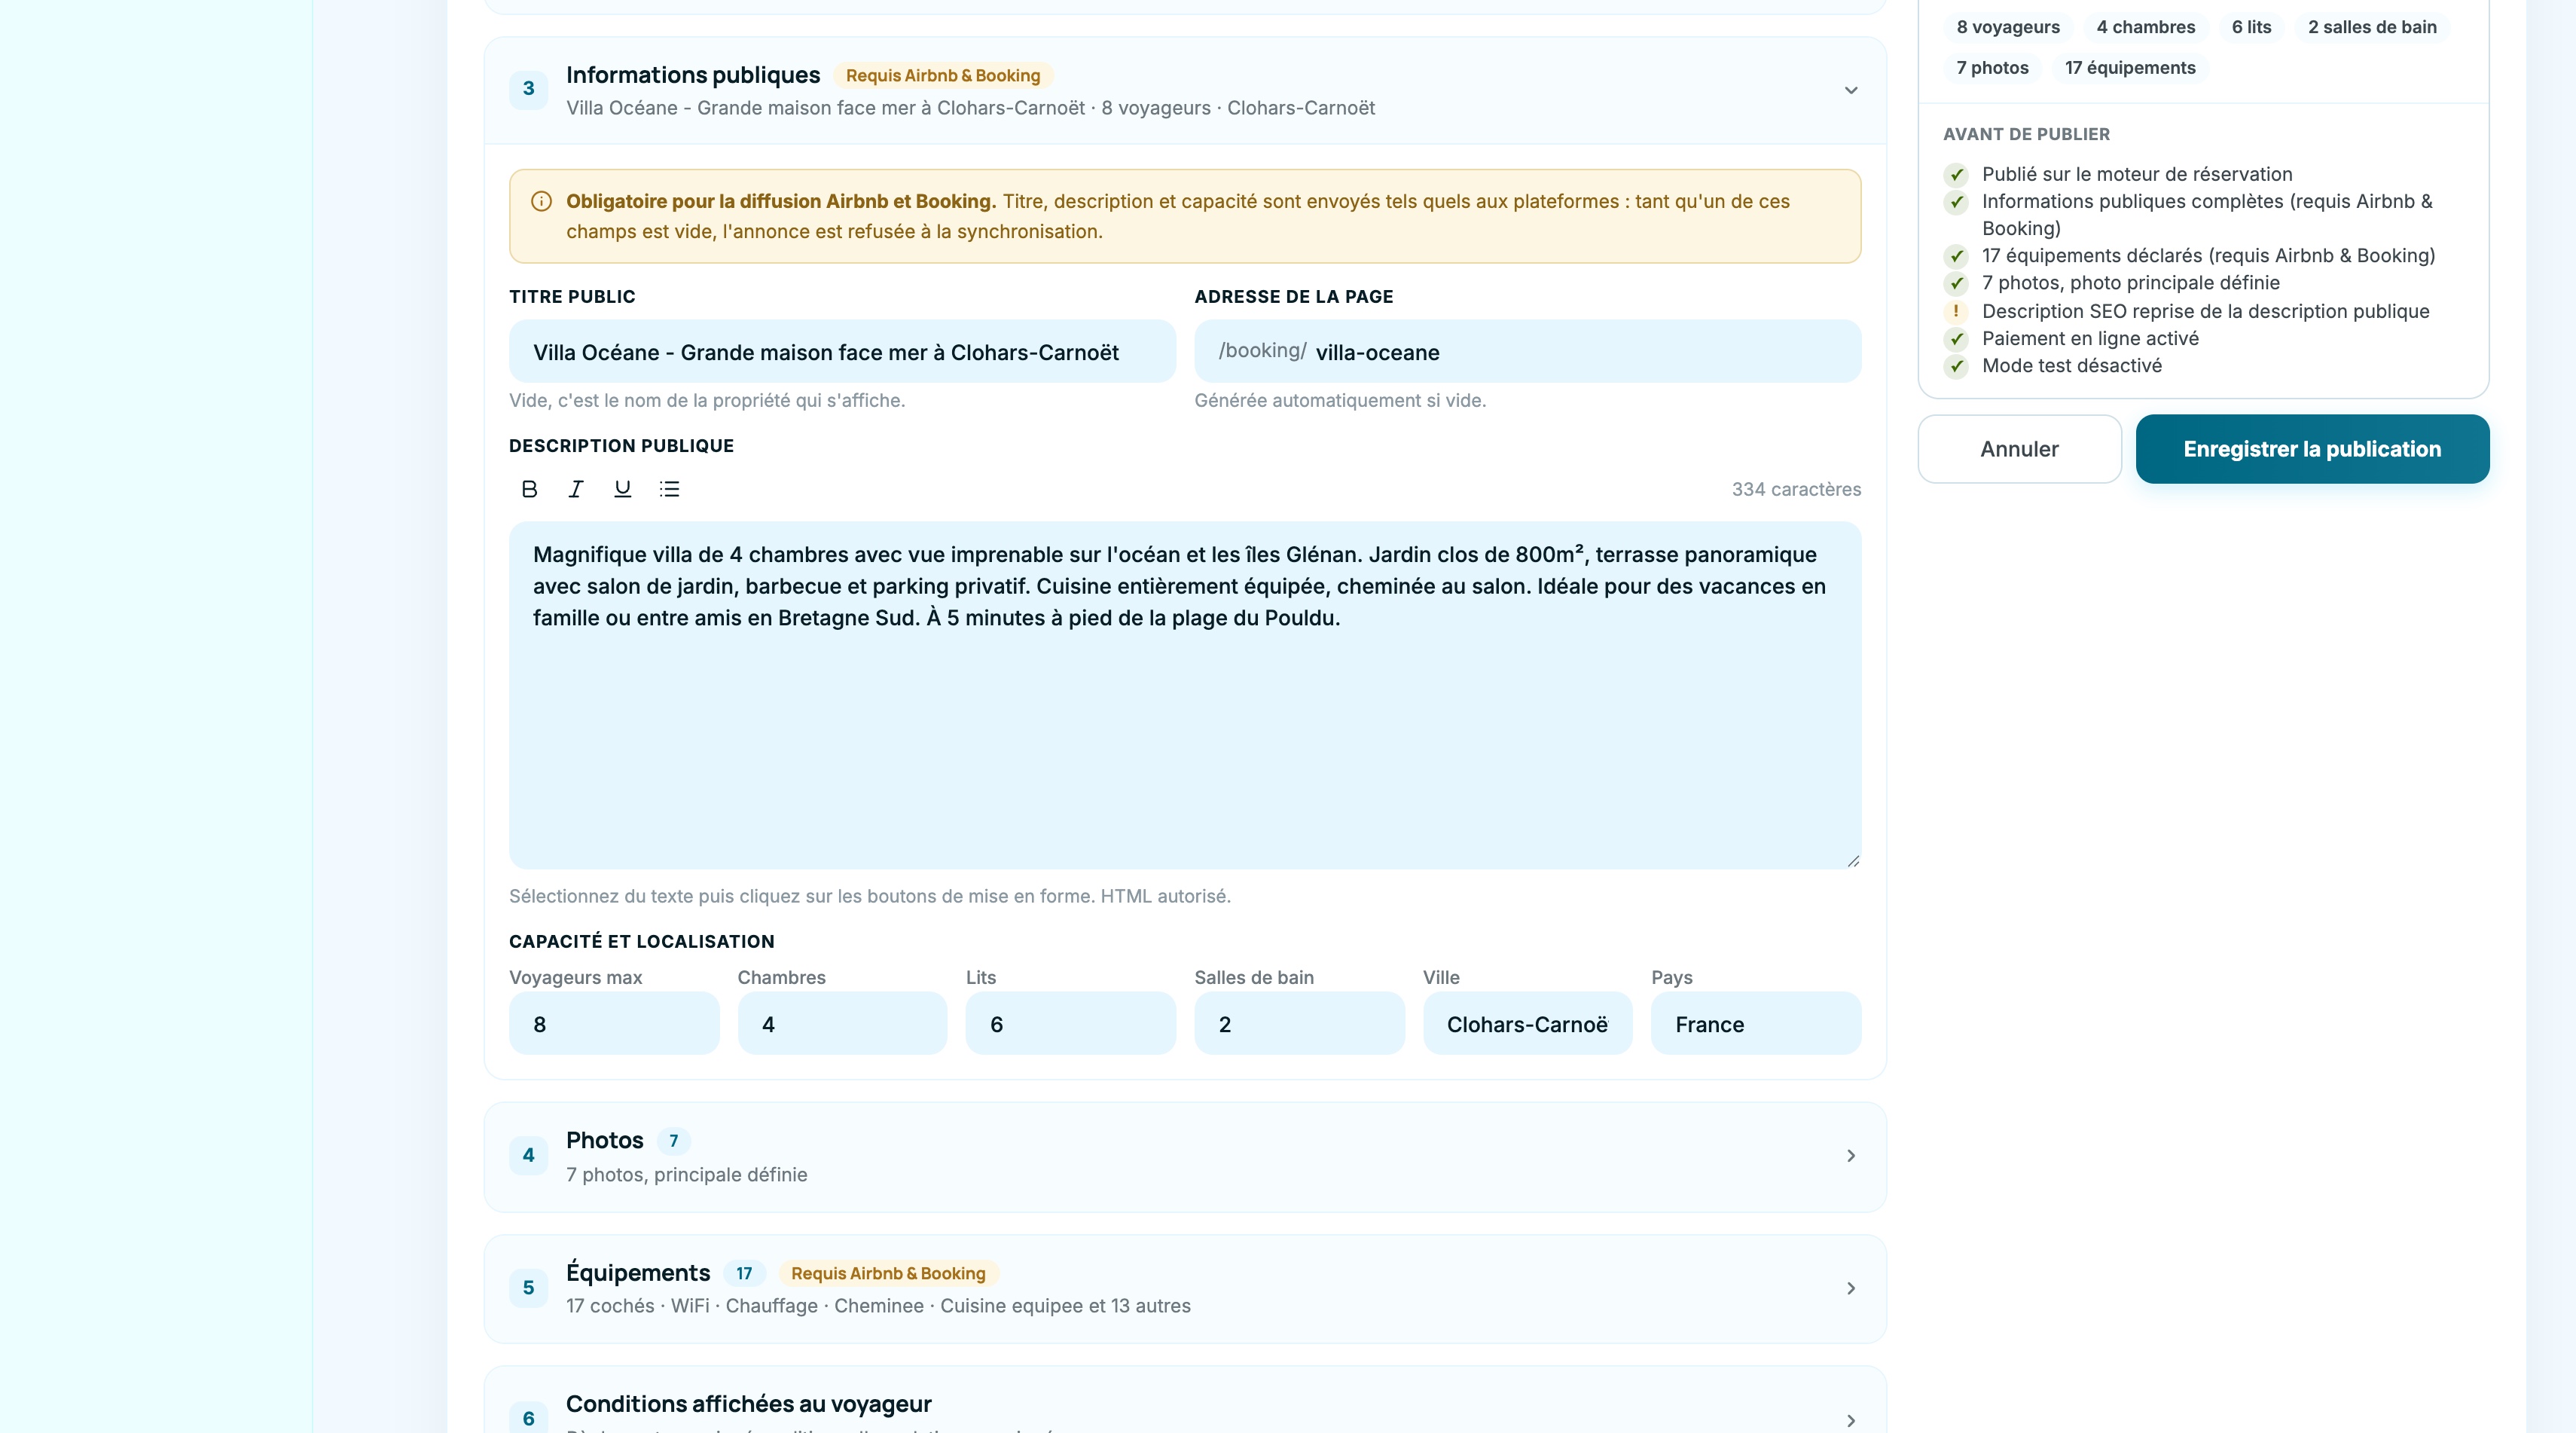The width and height of the screenshot is (2576, 1433).
Task: Click the checkmark beside 17 équipements déclarés
Action: click(x=1956, y=256)
